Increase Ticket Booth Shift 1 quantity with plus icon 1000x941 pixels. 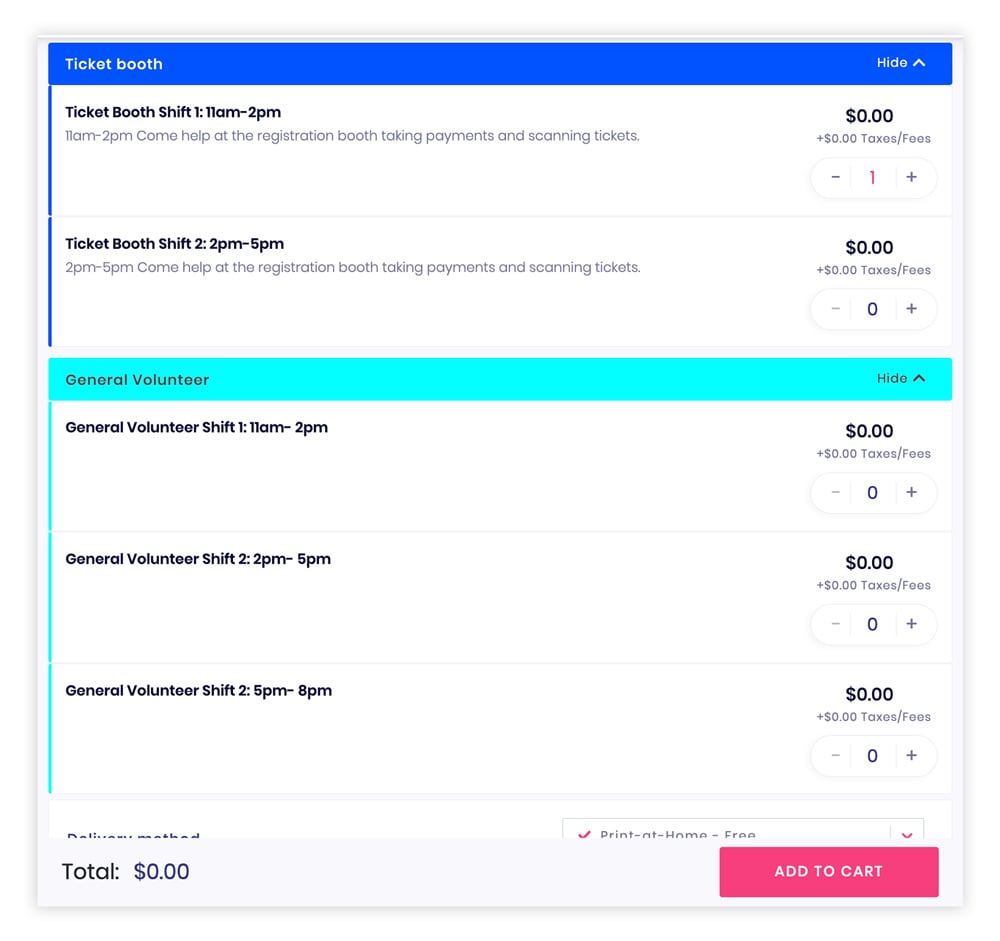[x=911, y=177]
